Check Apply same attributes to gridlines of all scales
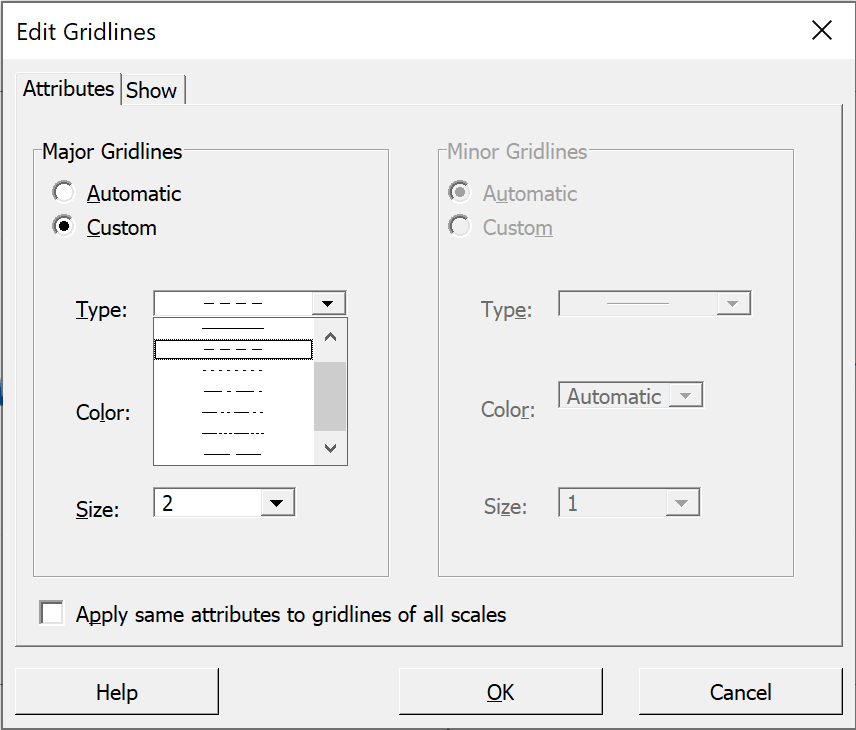The image size is (856, 730). coord(51,613)
